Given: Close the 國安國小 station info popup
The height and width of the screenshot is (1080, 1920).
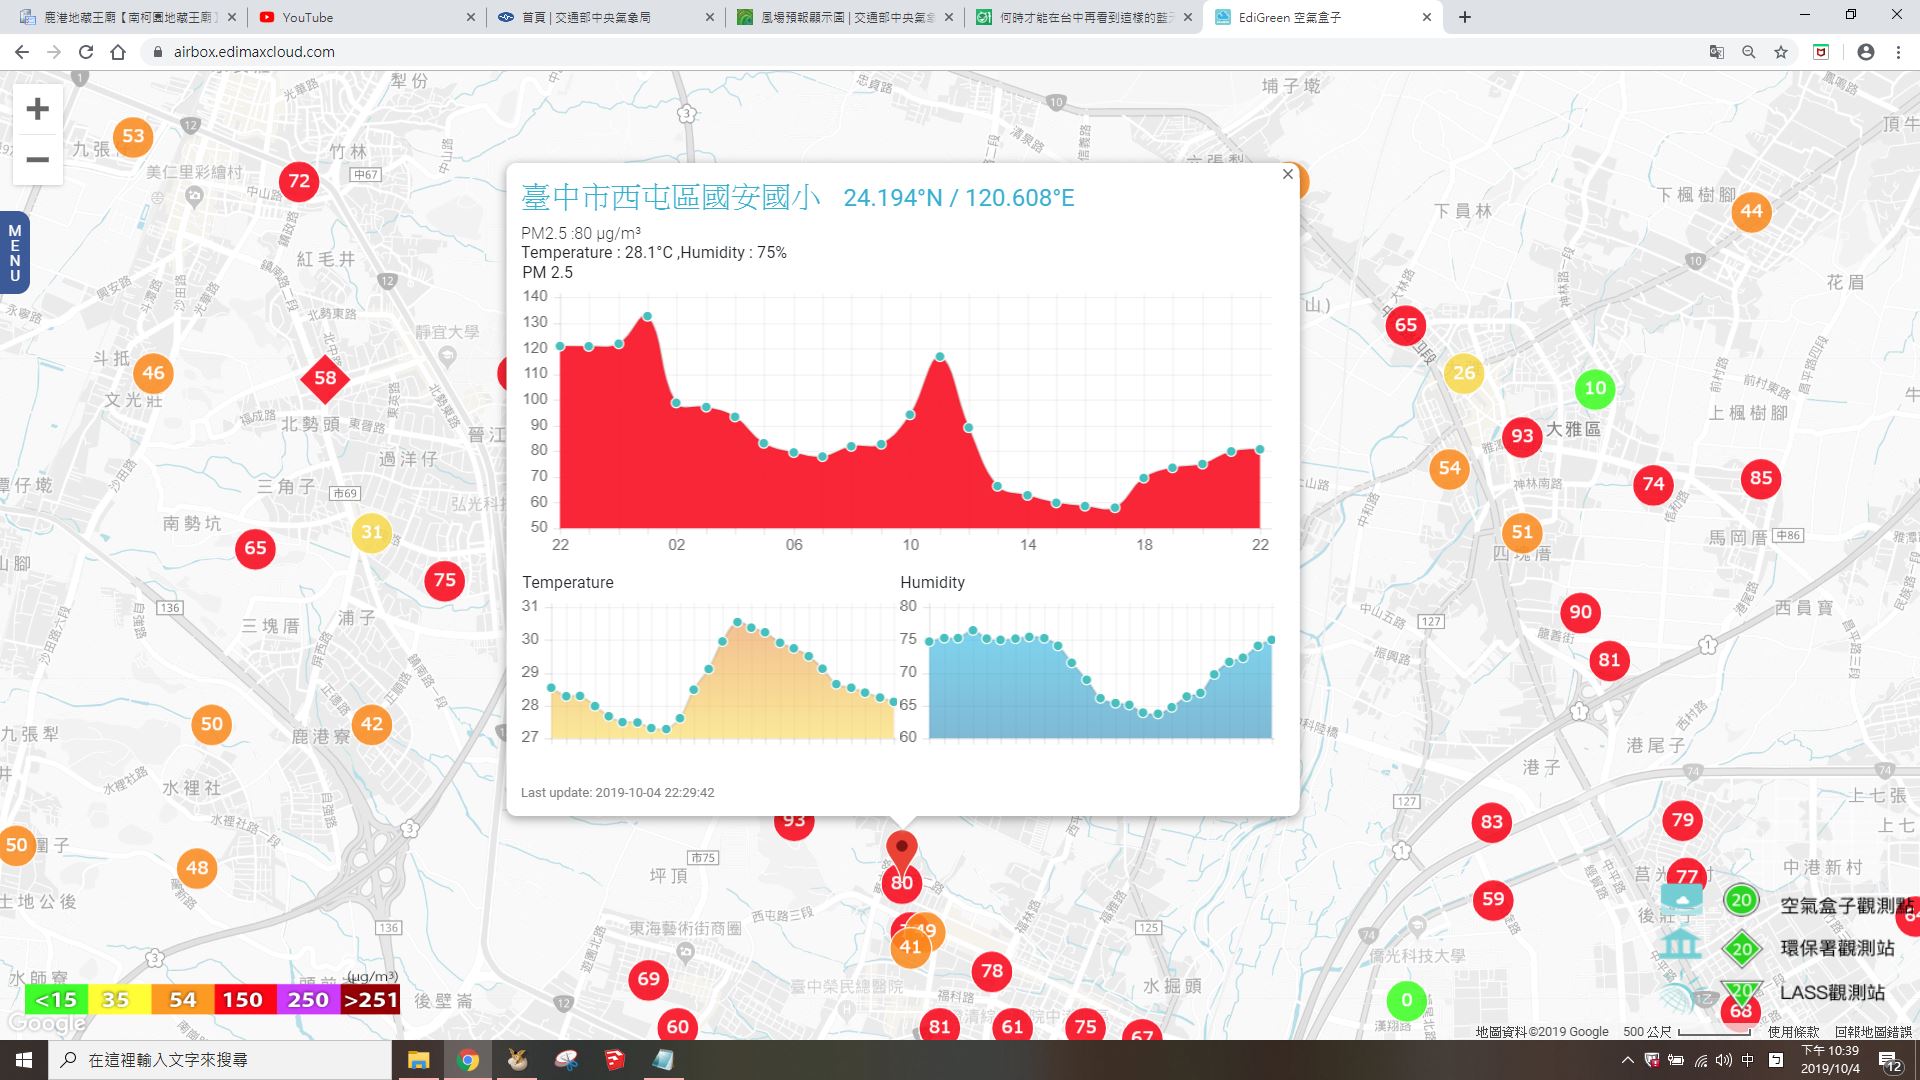Looking at the screenshot, I should tap(1288, 174).
